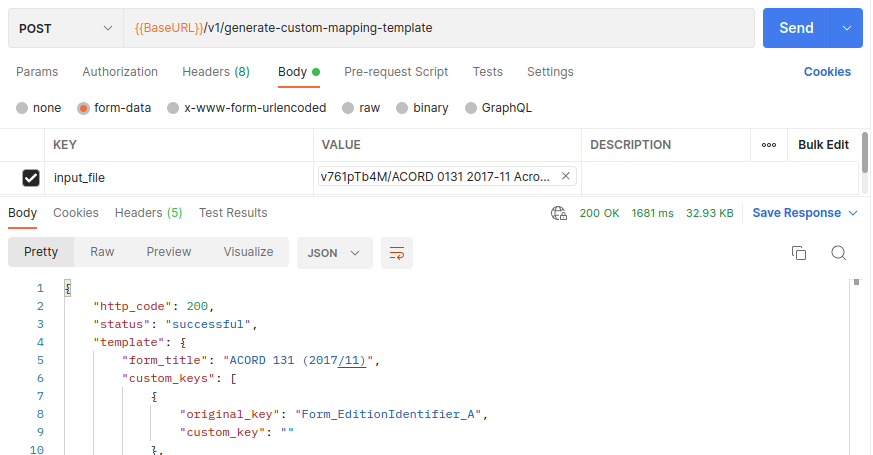Open the column options three-dots menu
Image resolution: width=873 pixels, height=455 pixels.
(x=769, y=145)
